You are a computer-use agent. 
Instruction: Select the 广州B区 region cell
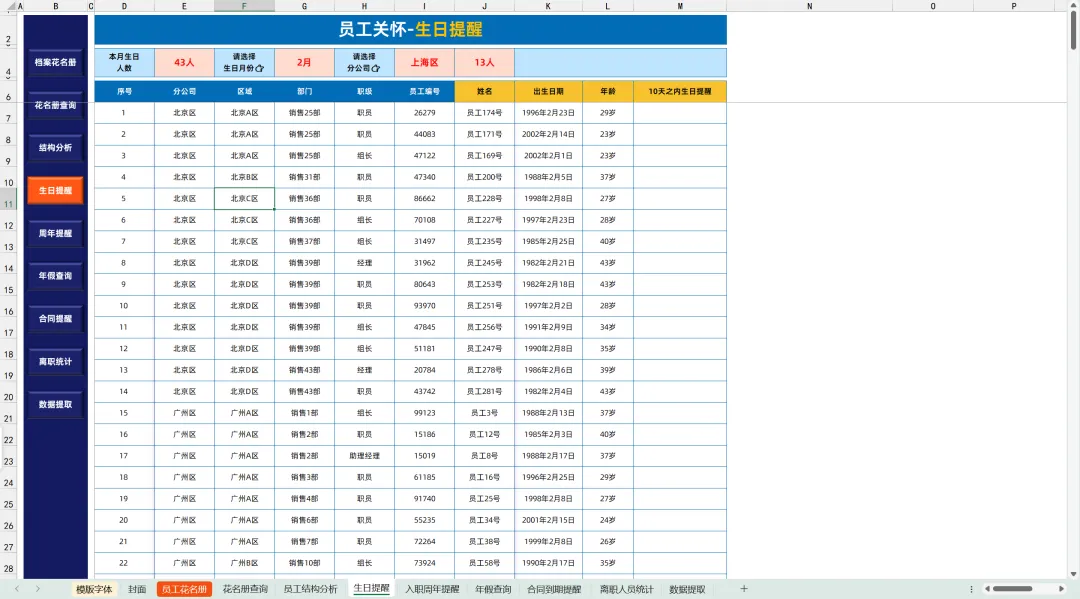click(x=244, y=563)
